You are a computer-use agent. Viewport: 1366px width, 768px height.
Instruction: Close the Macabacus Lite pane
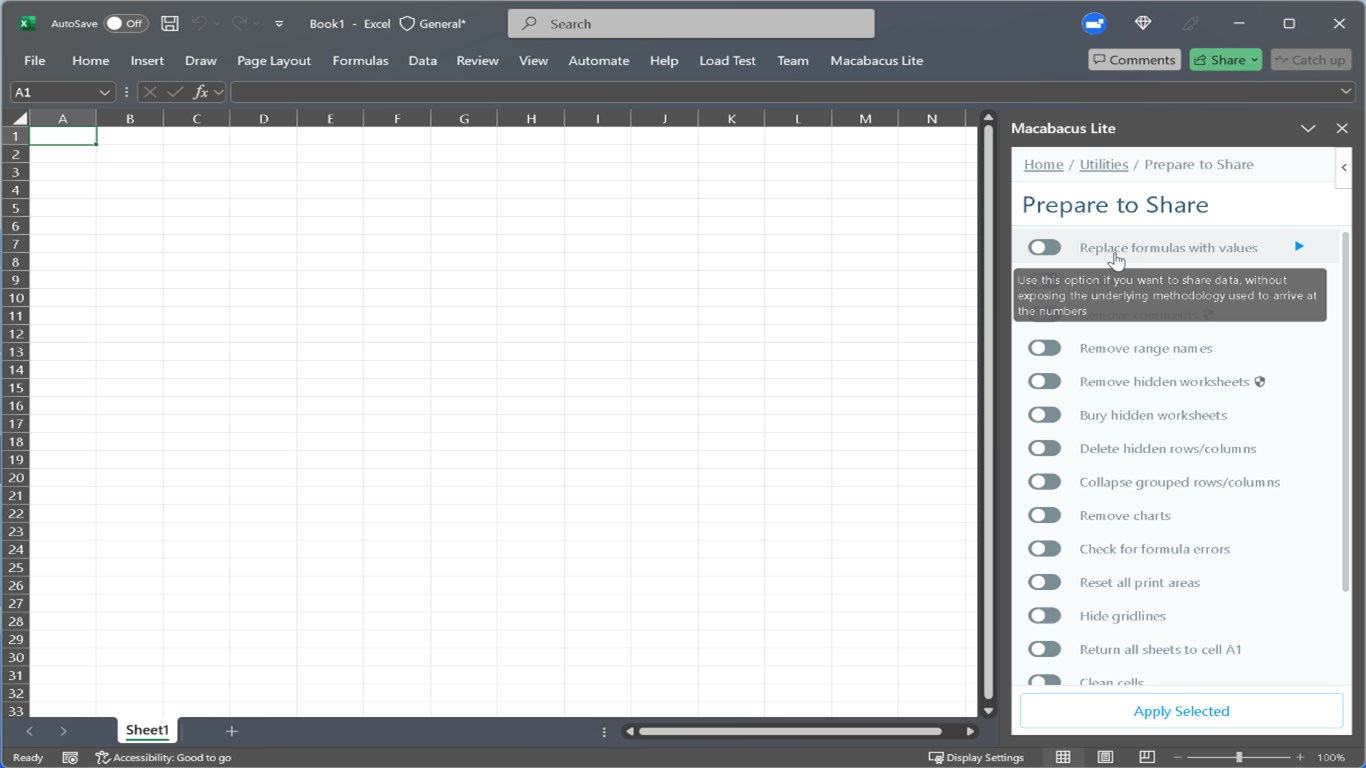[1342, 128]
